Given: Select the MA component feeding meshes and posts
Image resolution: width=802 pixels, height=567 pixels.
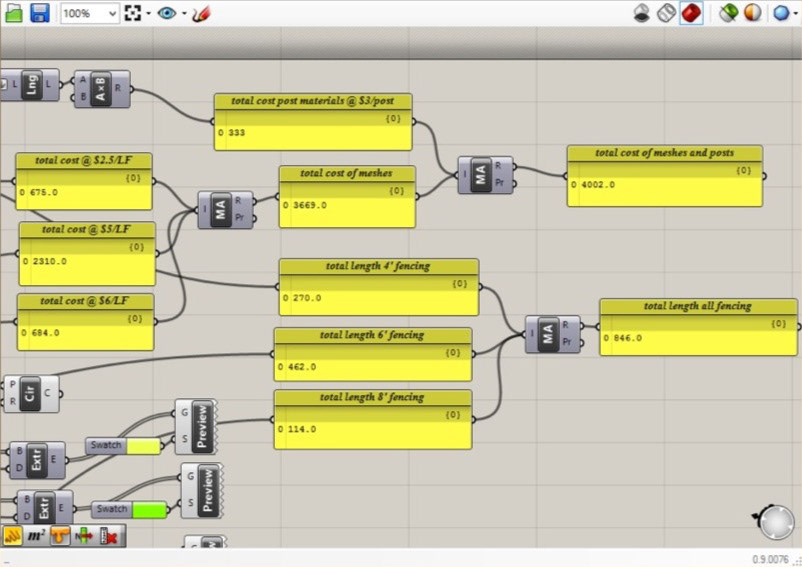Looking at the screenshot, I should point(480,175).
